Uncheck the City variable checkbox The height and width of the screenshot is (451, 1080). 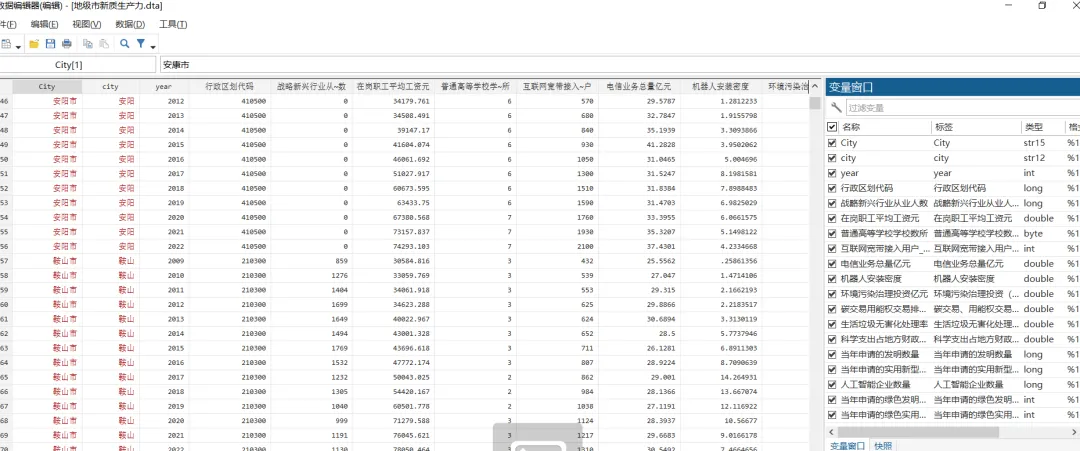(x=832, y=143)
